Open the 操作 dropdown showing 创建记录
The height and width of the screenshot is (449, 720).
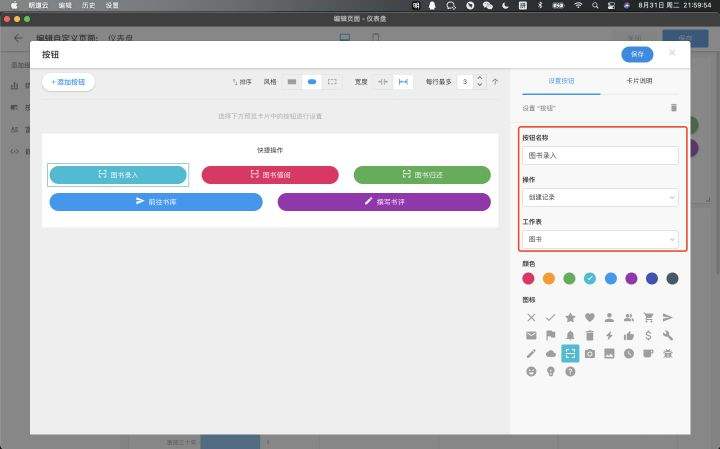599,197
